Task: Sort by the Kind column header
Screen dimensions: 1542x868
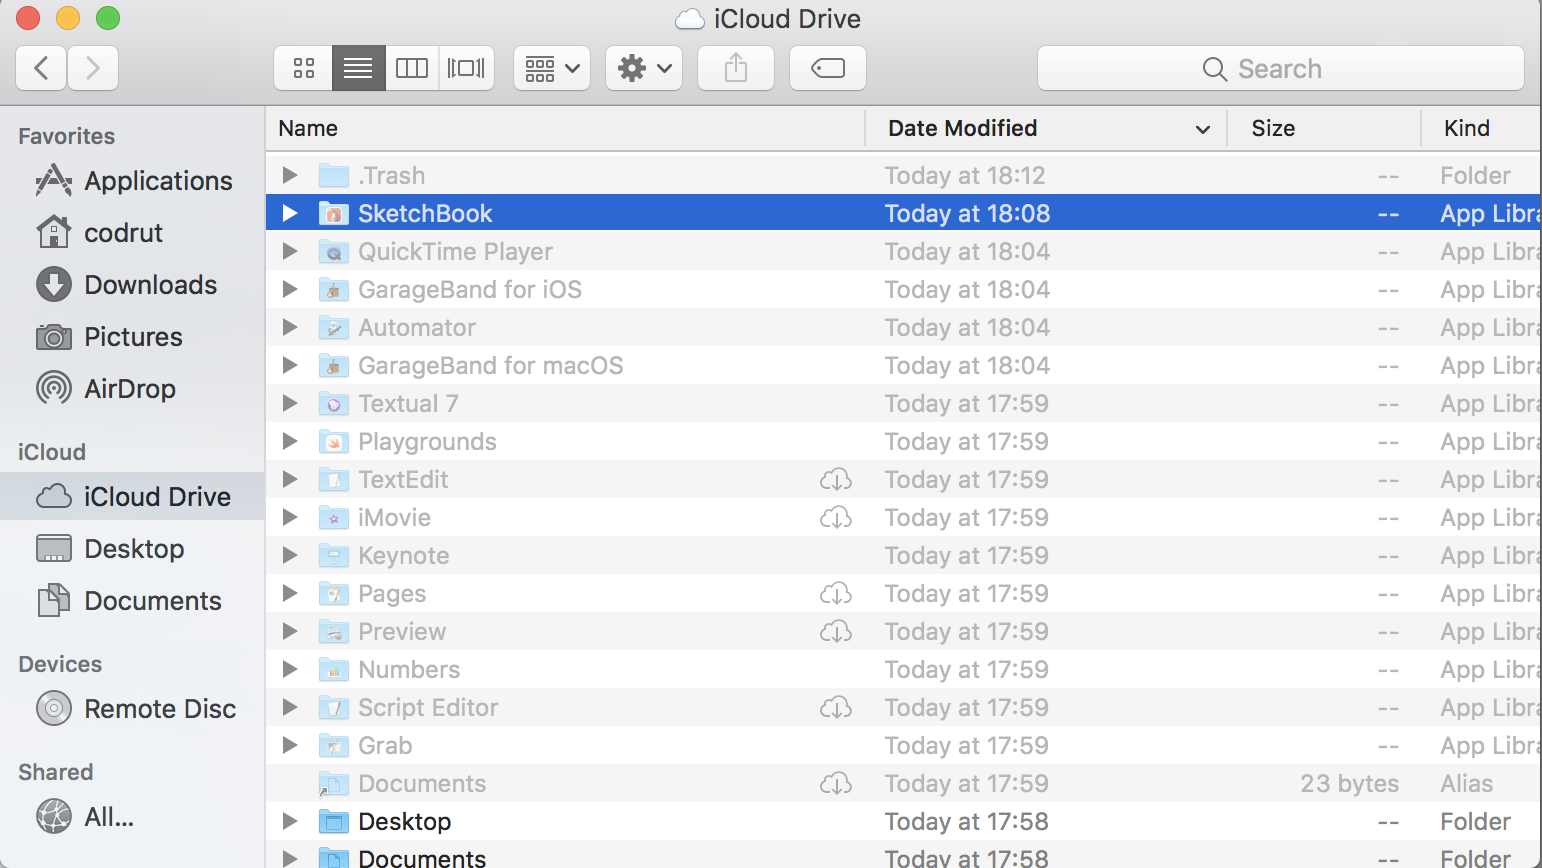Action: pyautogui.click(x=1482, y=128)
